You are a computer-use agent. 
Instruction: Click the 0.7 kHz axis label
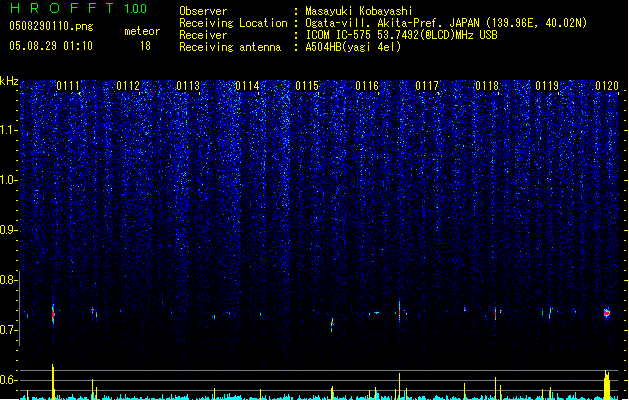click(9, 330)
